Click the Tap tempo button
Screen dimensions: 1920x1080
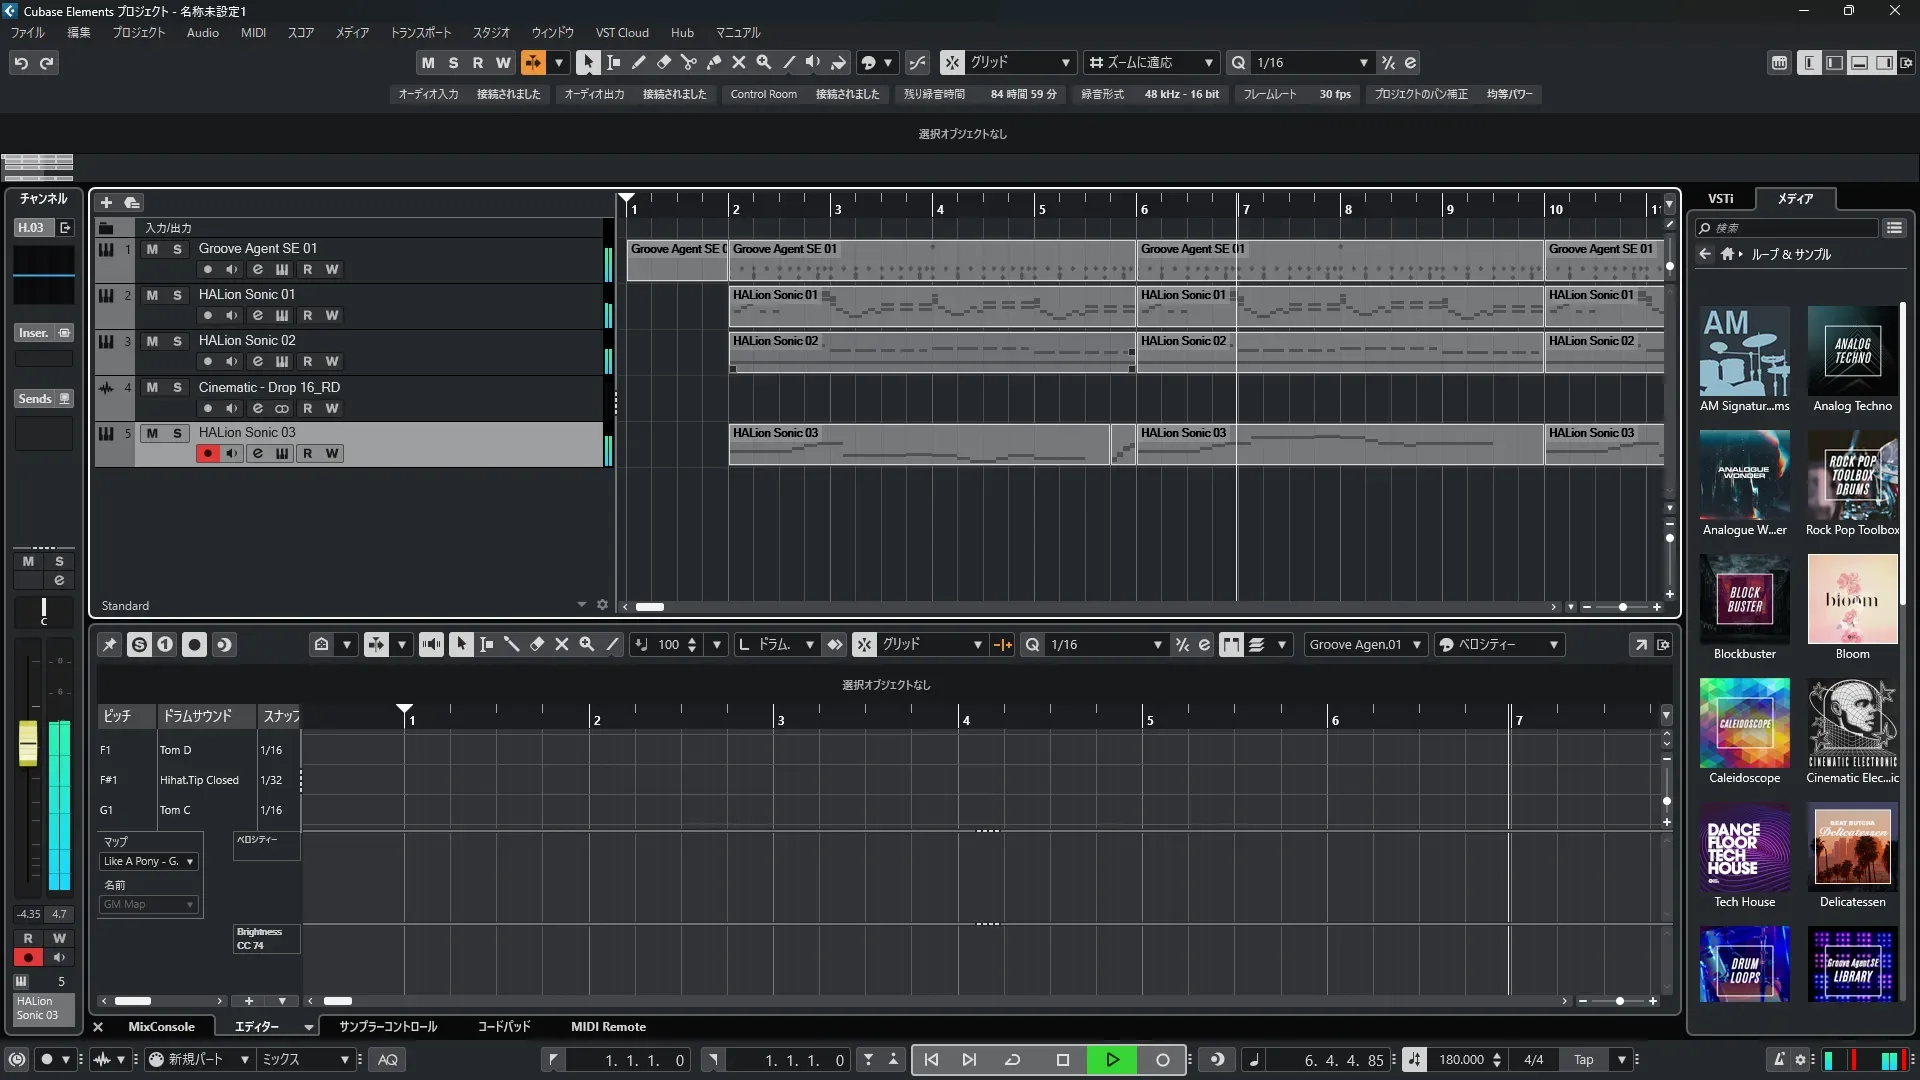[1583, 1060]
